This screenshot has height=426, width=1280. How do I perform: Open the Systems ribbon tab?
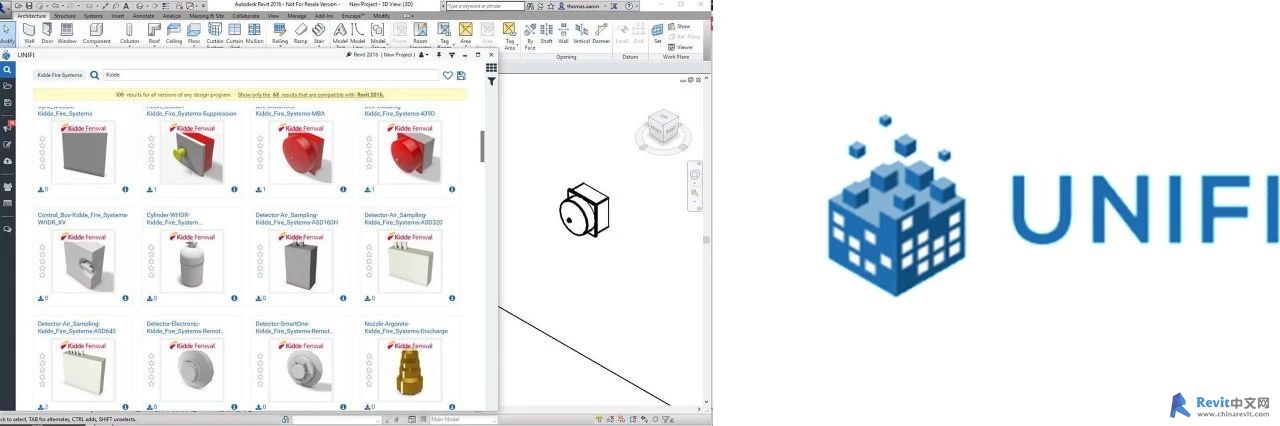coord(93,16)
